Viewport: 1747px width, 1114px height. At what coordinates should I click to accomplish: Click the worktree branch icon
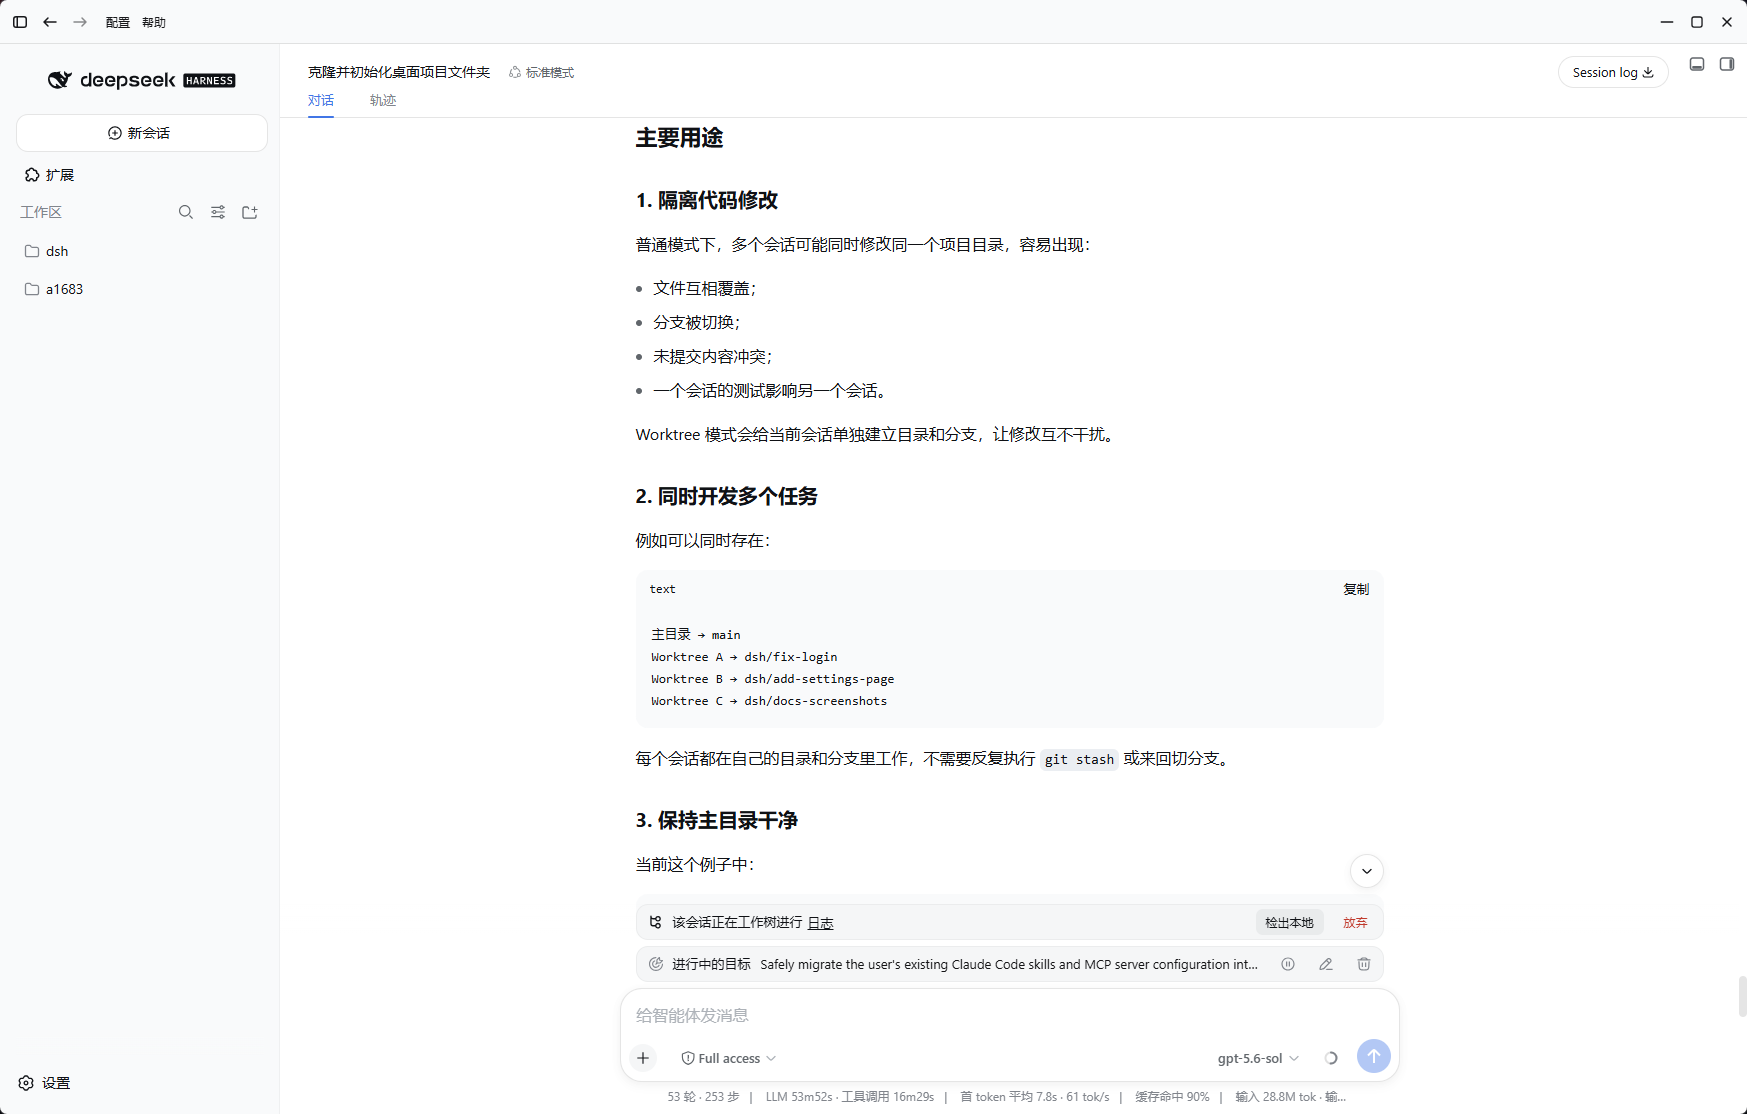point(656,922)
